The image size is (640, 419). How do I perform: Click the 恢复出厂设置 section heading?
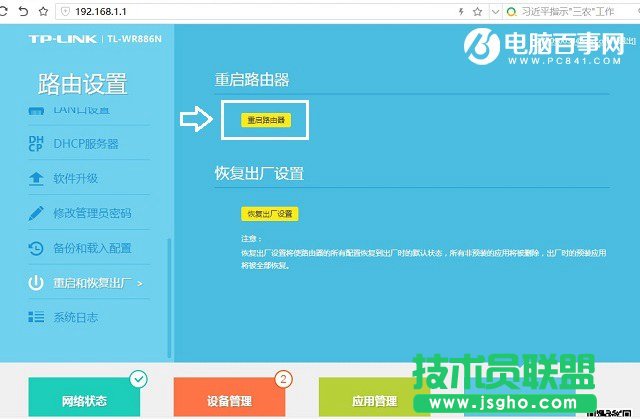click(x=259, y=173)
